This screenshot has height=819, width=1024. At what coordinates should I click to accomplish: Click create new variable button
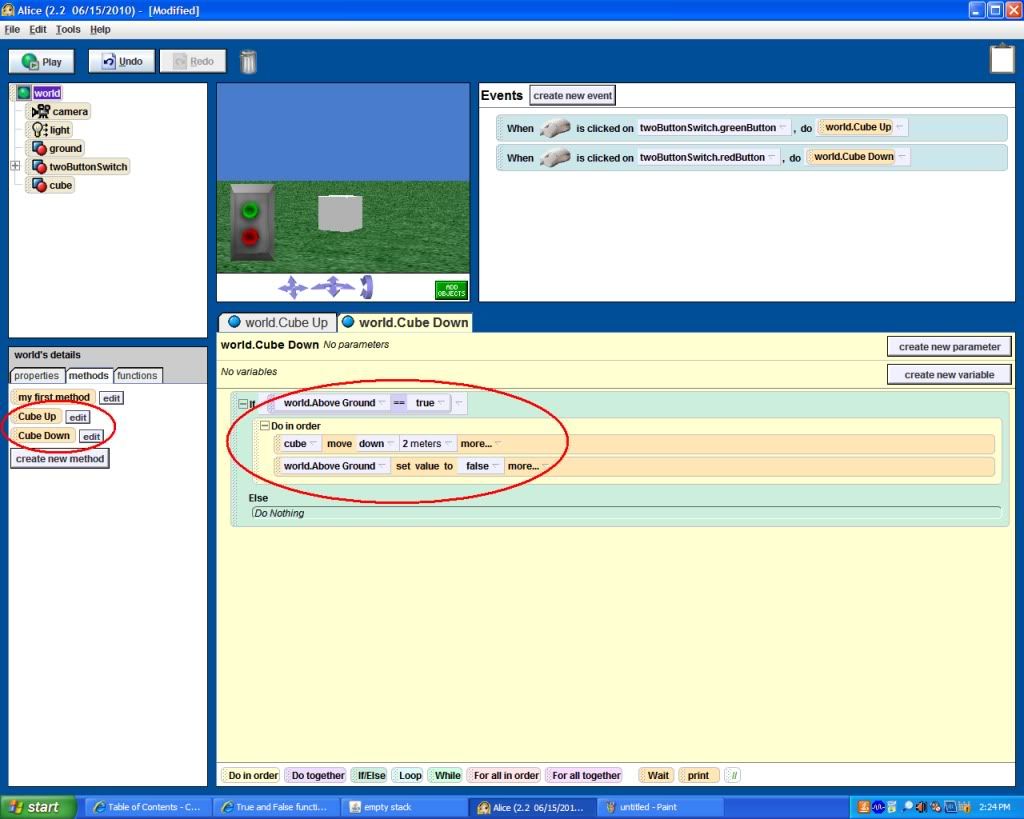[x=949, y=375]
